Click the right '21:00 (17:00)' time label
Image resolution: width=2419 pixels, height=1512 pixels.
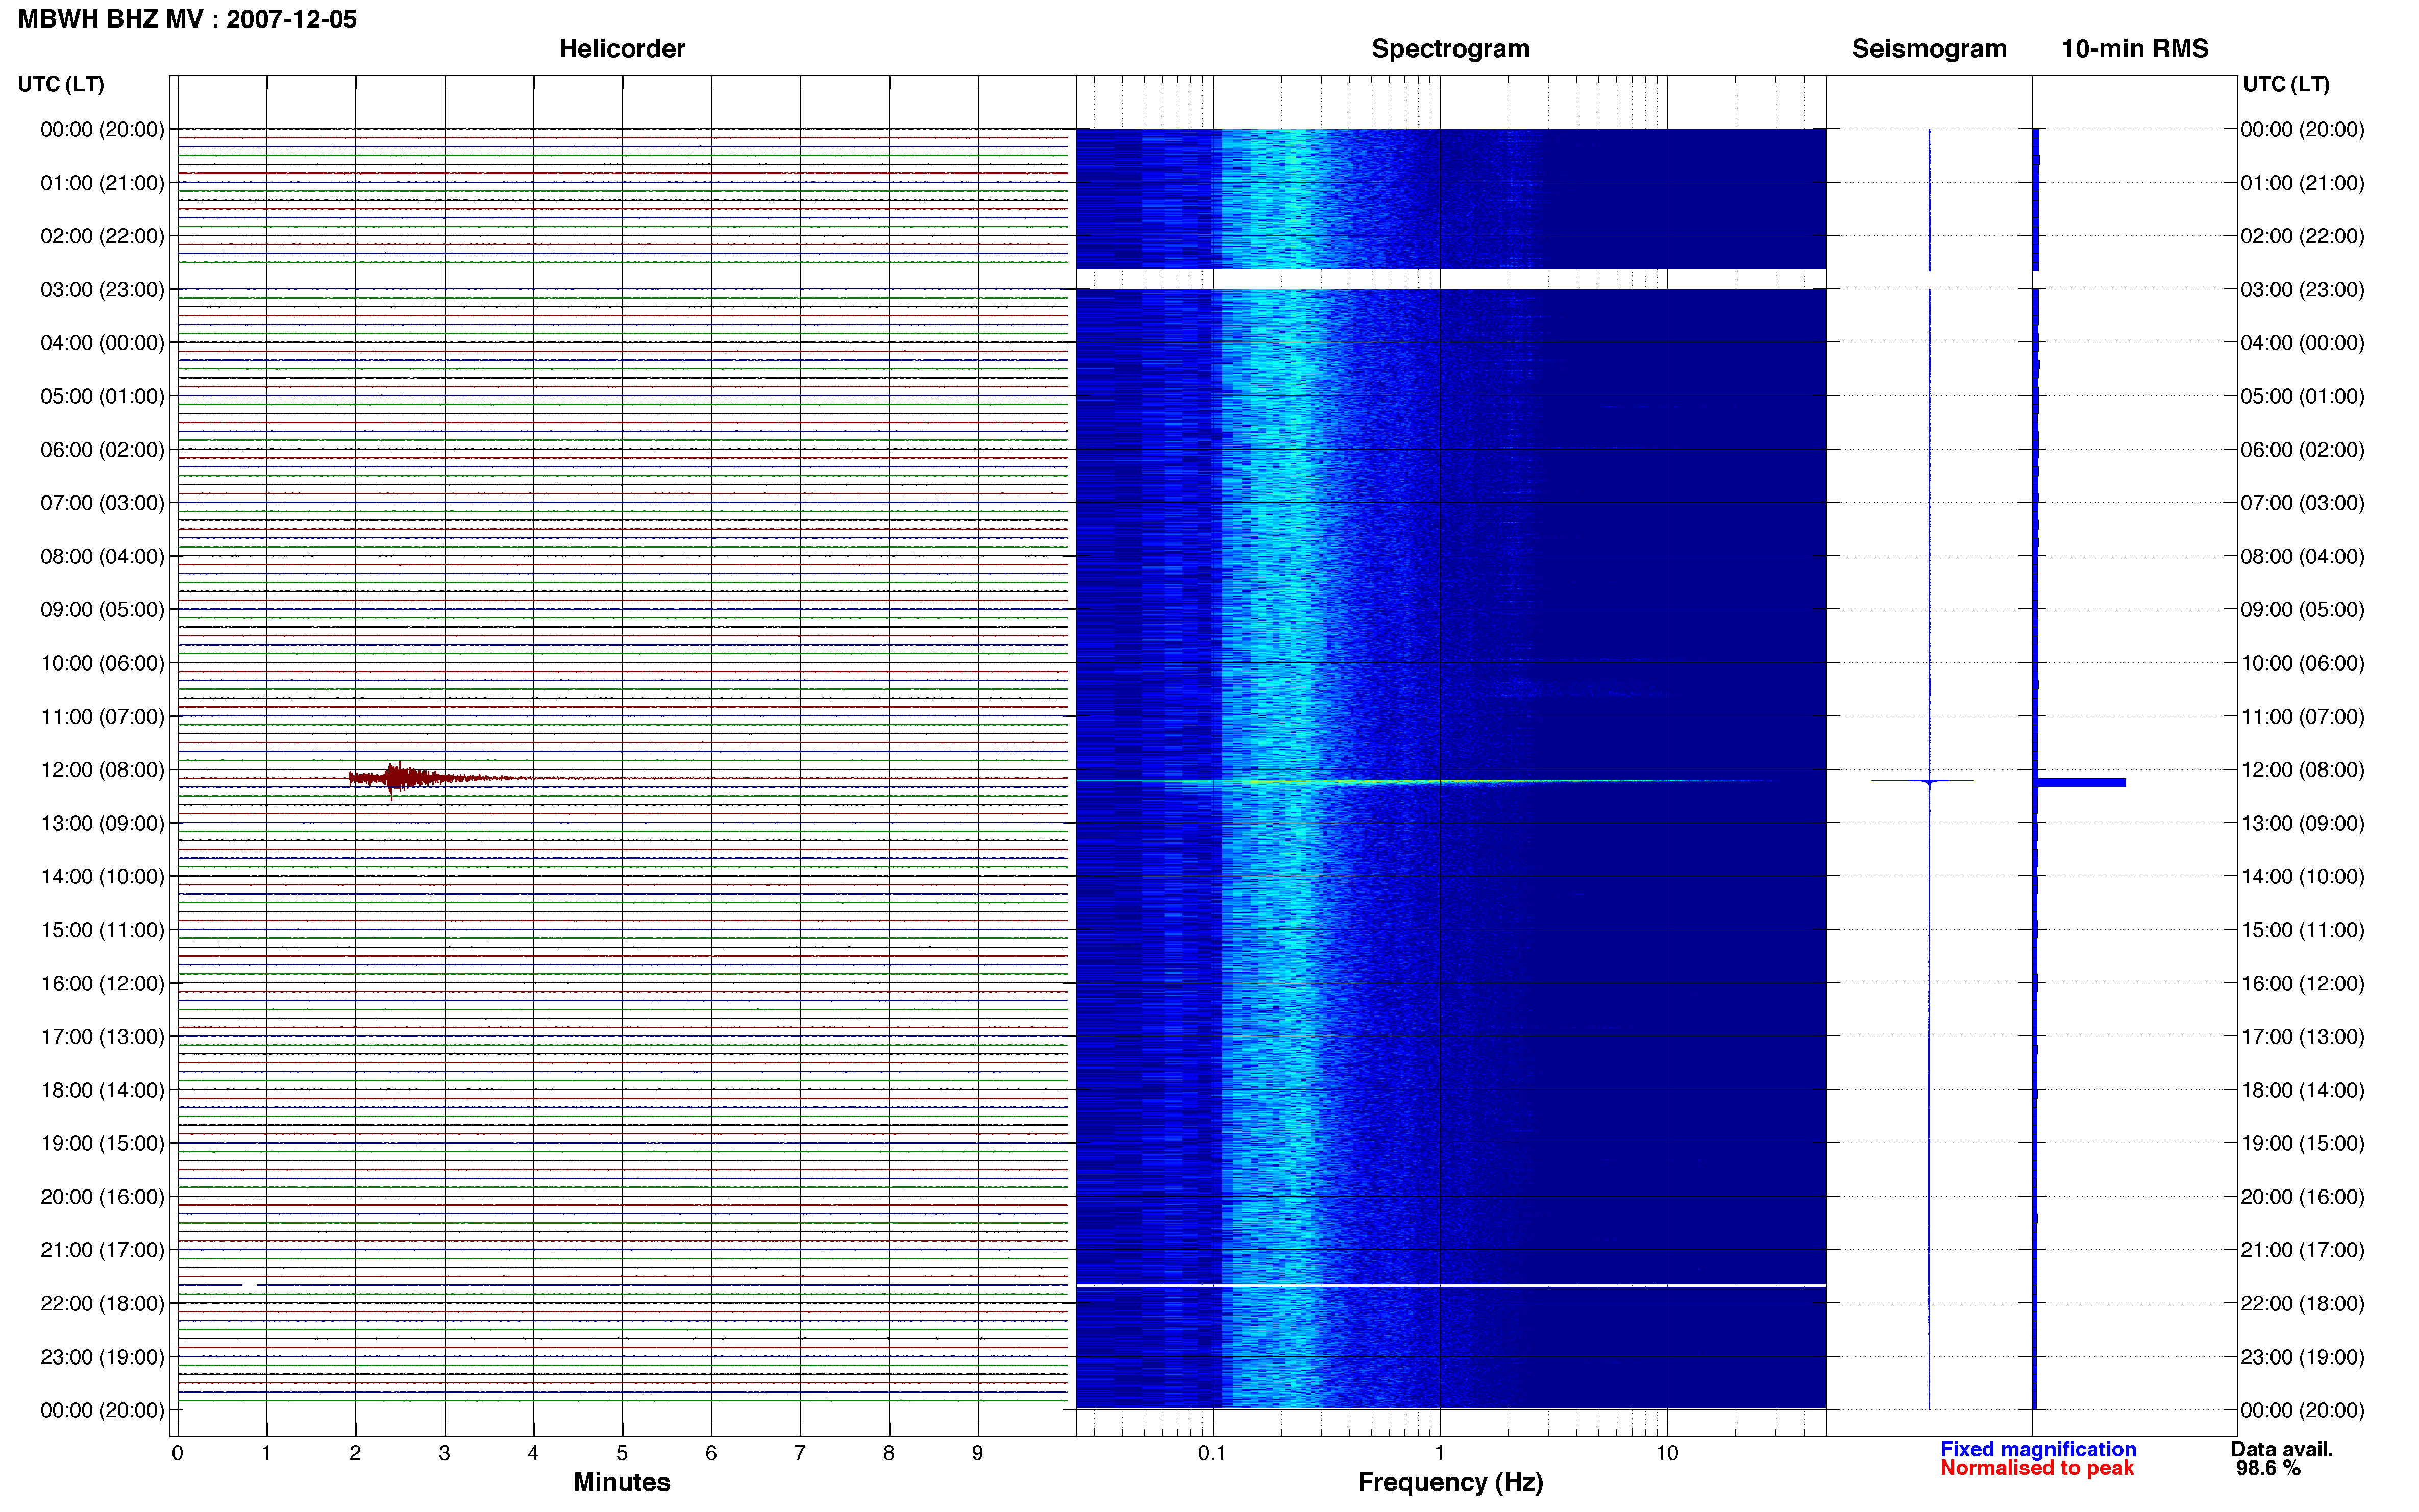click(x=2302, y=1250)
